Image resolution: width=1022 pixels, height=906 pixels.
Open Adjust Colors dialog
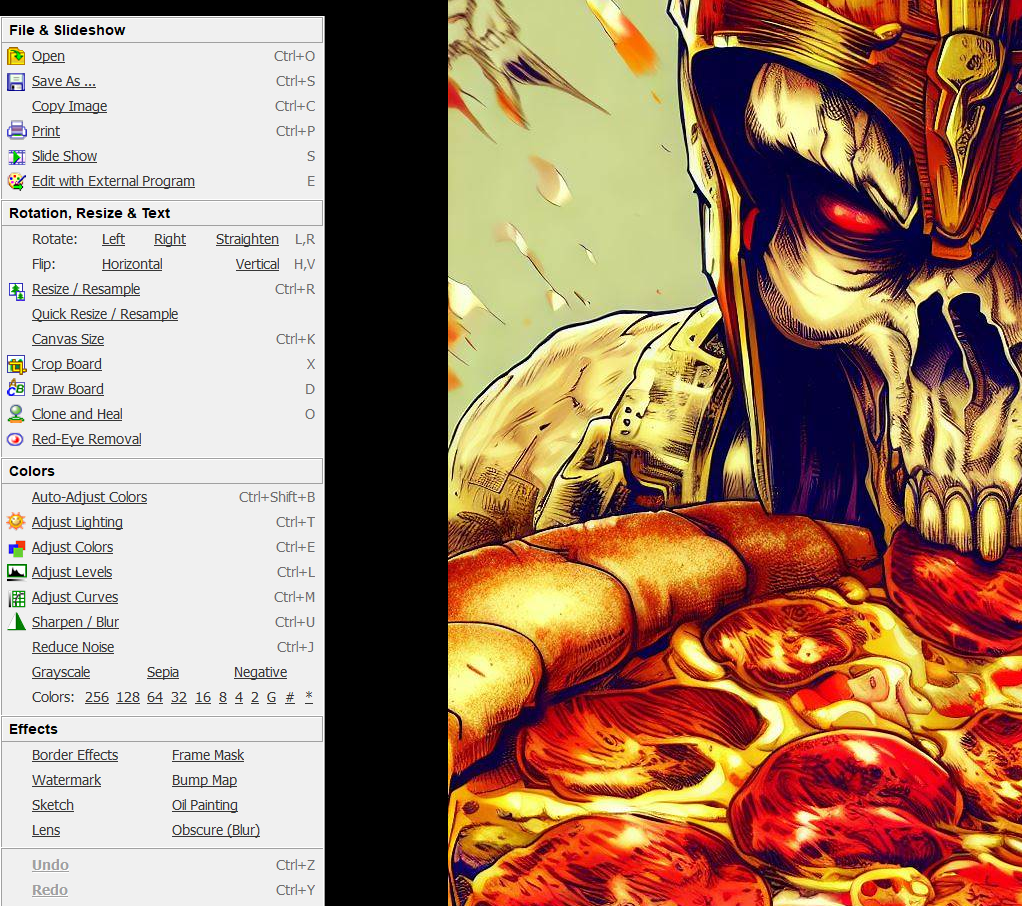pyautogui.click(x=72, y=548)
